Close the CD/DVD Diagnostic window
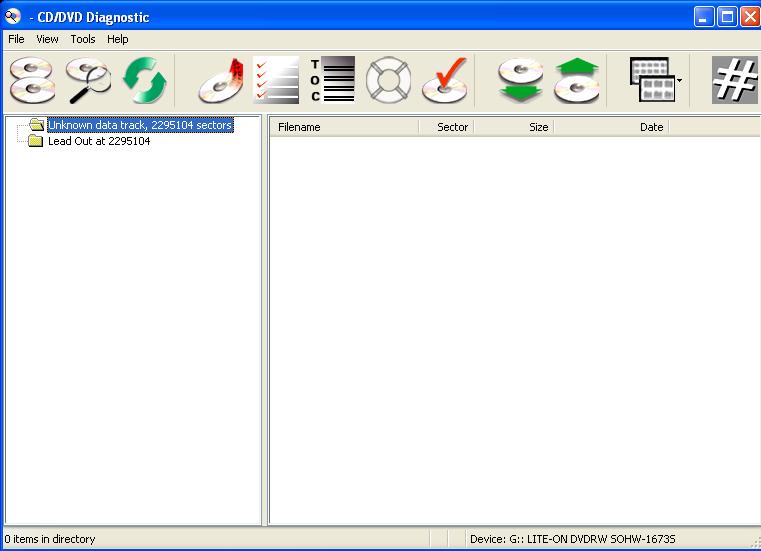 click(x=750, y=17)
